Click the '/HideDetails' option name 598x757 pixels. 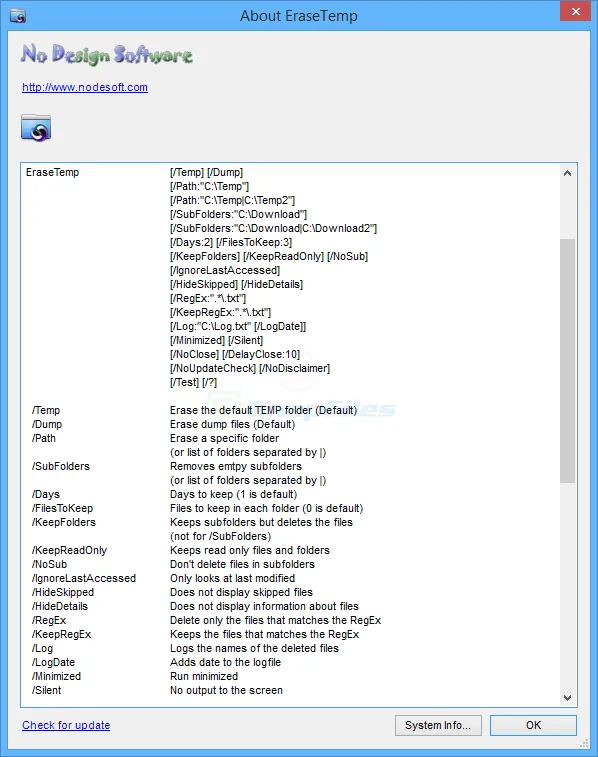(x=60, y=606)
